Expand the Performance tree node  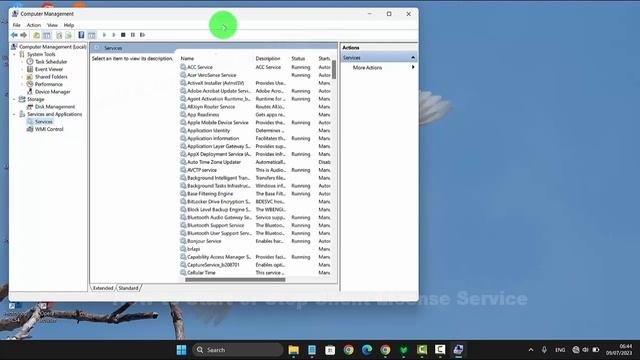22,84
